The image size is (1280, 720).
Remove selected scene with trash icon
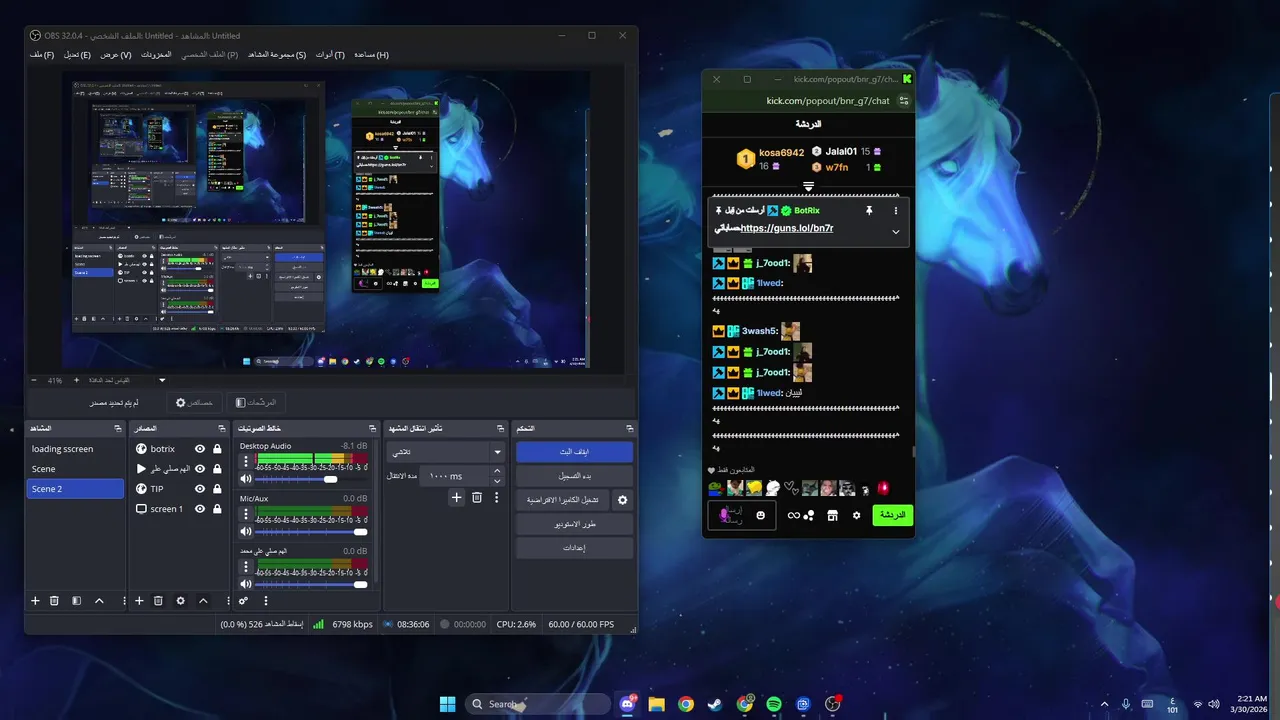coord(55,601)
